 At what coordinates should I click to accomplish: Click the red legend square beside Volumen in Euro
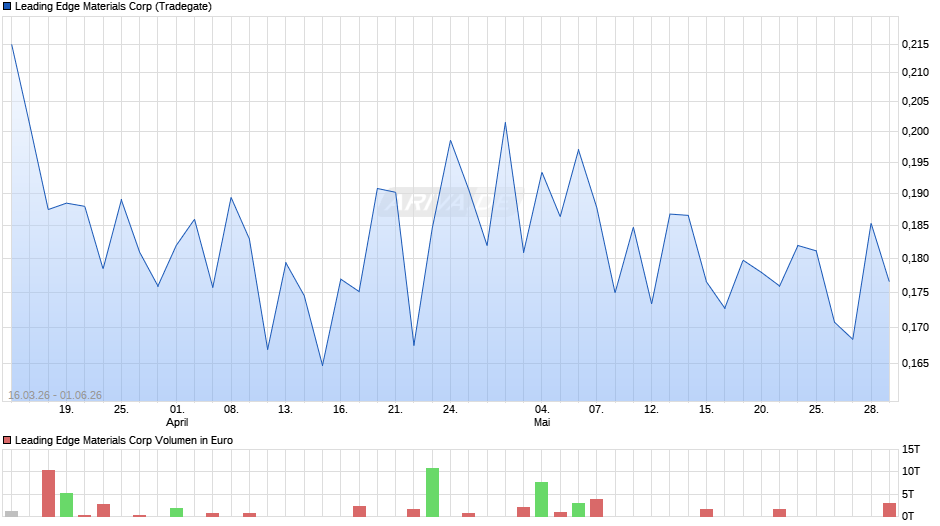click(7, 440)
